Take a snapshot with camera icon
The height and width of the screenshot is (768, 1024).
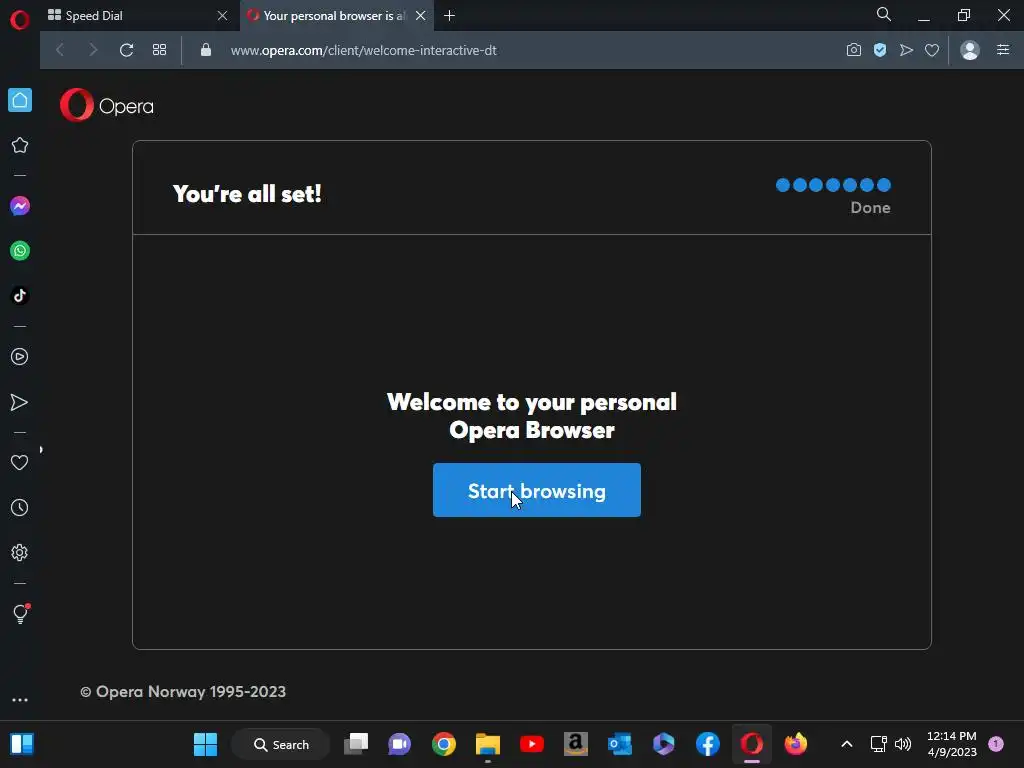[x=854, y=50]
